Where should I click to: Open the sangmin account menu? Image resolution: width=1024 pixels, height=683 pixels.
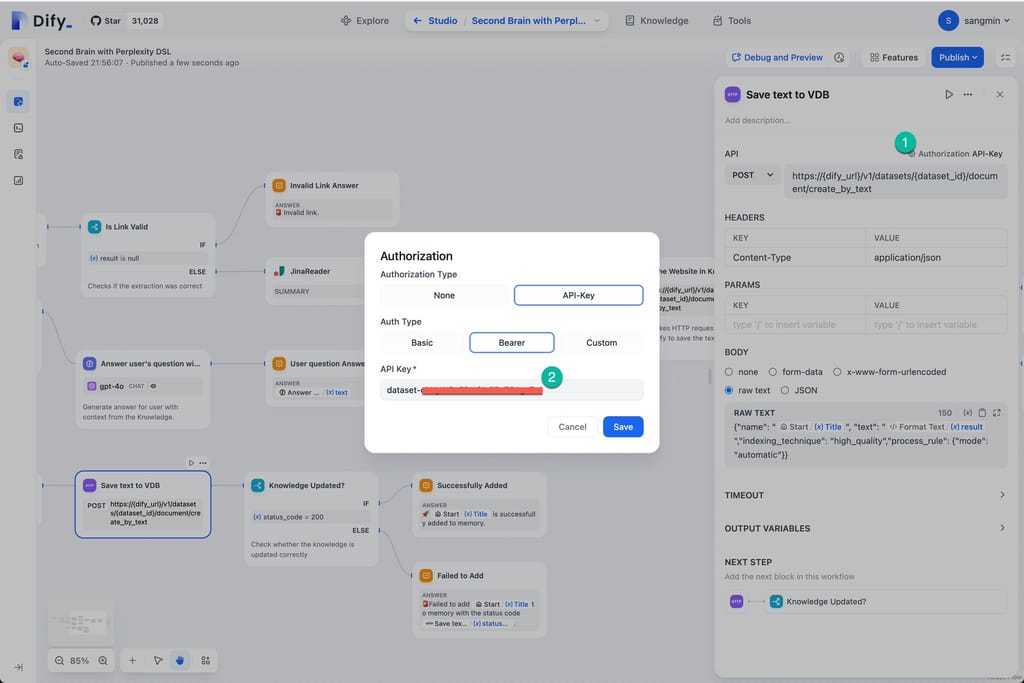coord(974,21)
